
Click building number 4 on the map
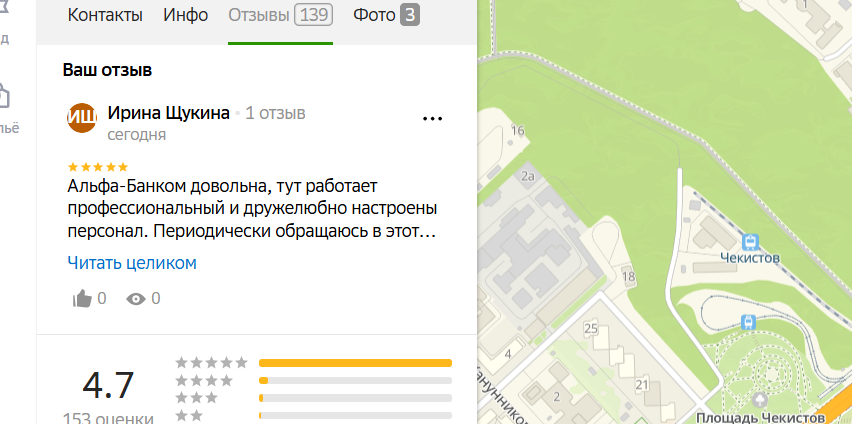click(509, 354)
